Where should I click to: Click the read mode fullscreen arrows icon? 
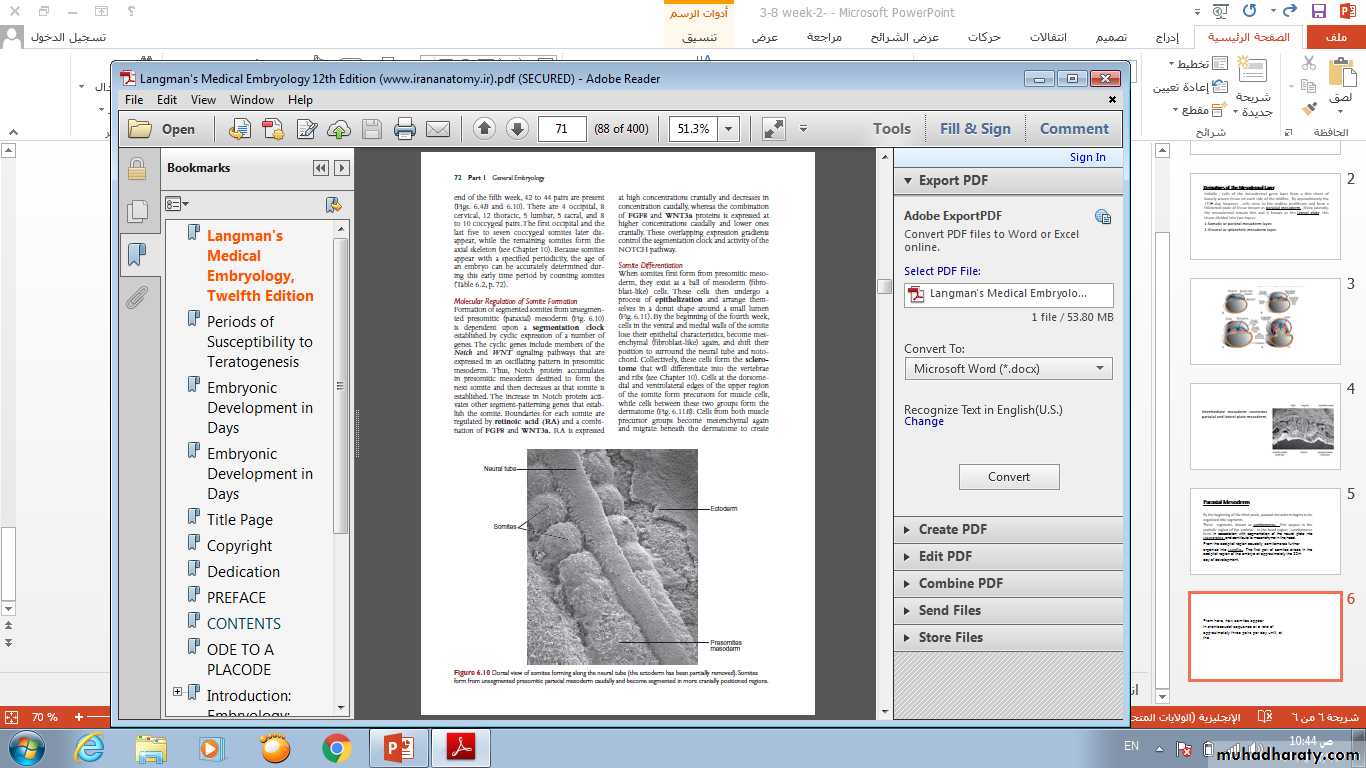[x=773, y=129]
